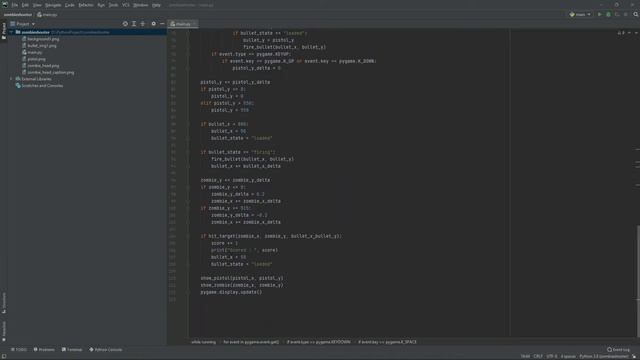This screenshot has width=640, height=360.
Task: Open the run configuration dropdown
Action: point(580,14)
